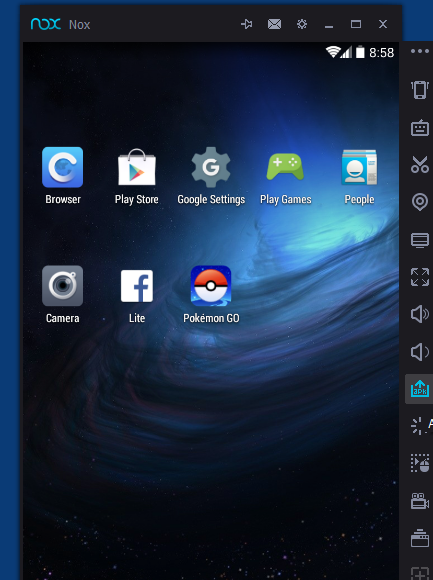Click the Add APK file button
Image resolution: width=433 pixels, height=580 pixels.
tap(420, 389)
